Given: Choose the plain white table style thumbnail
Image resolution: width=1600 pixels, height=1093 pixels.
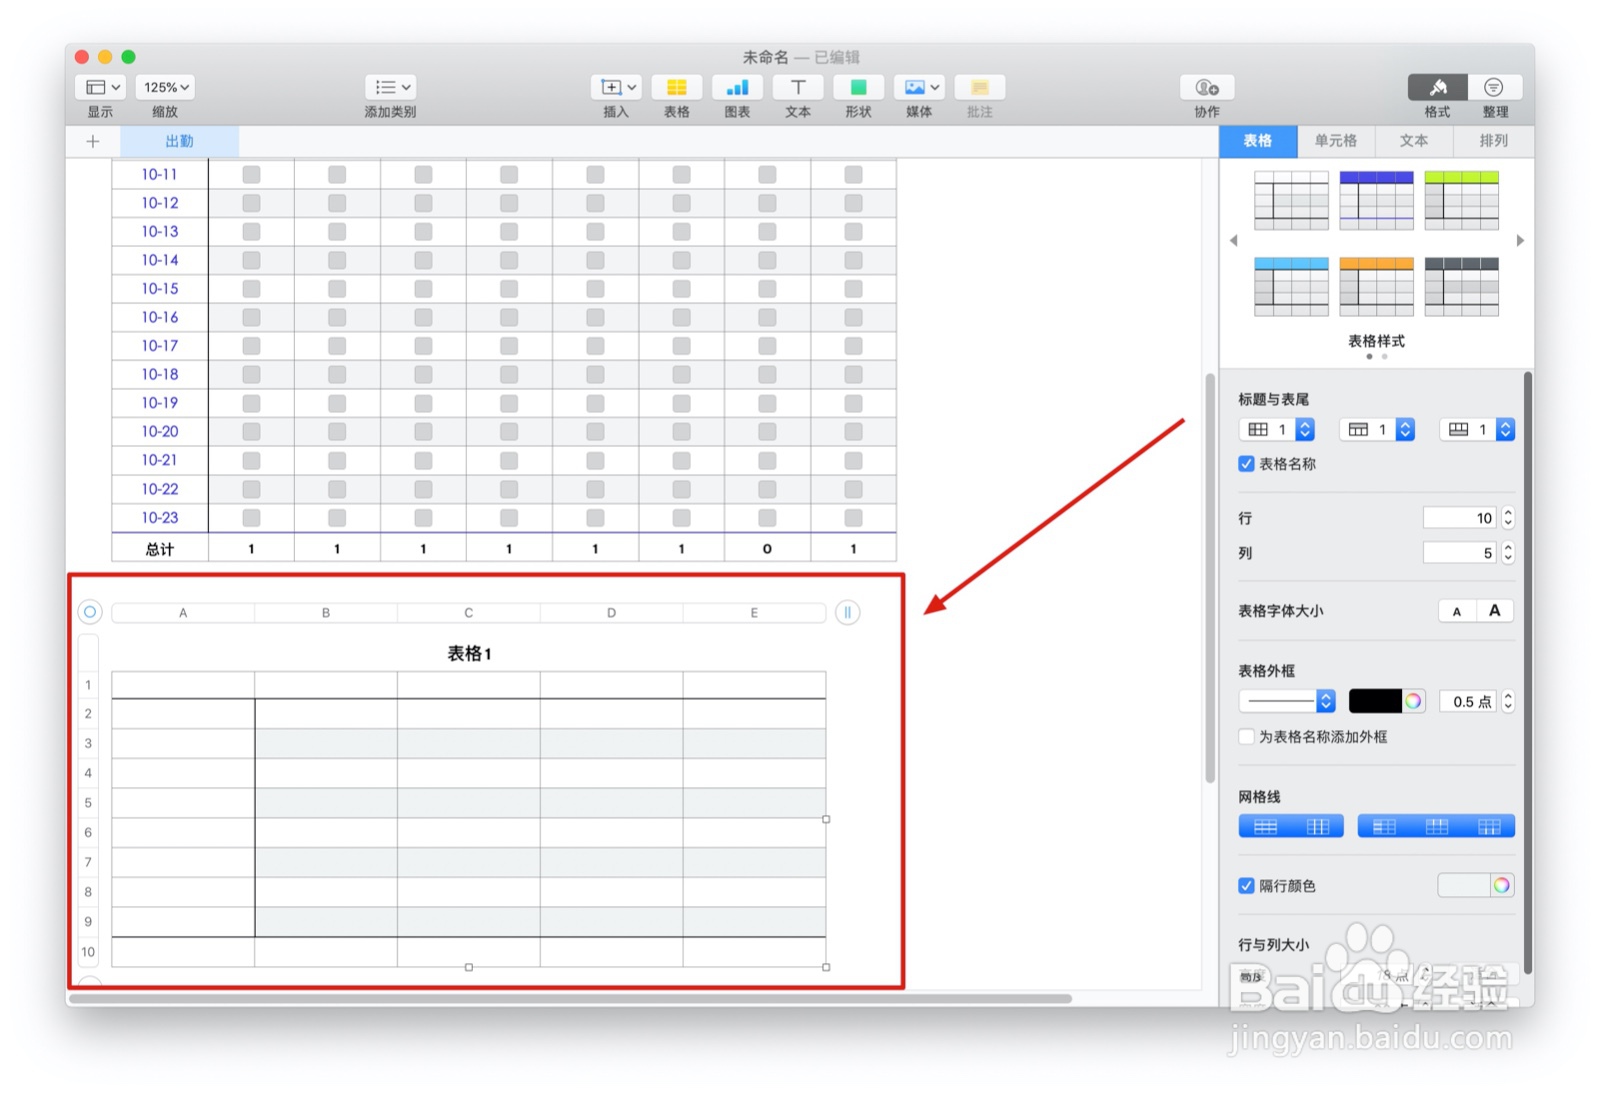Looking at the screenshot, I should (x=1292, y=200).
